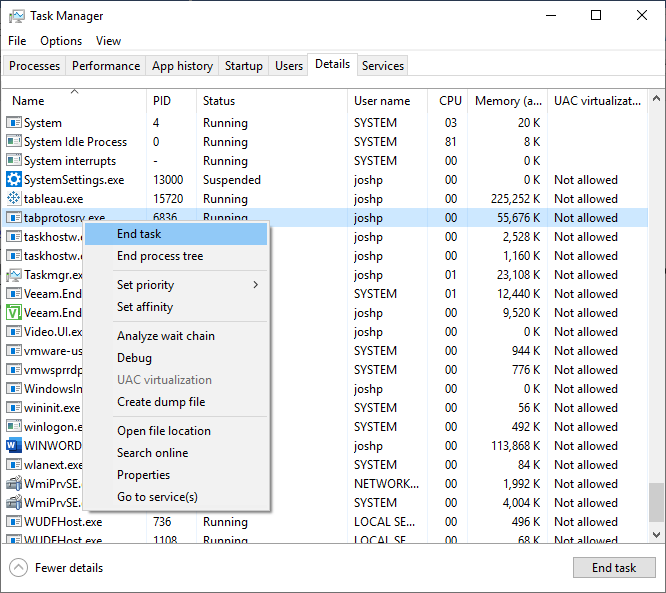Click the tableau.exe process icon
This screenshot has height=593, width=666.
pos(14,199)
